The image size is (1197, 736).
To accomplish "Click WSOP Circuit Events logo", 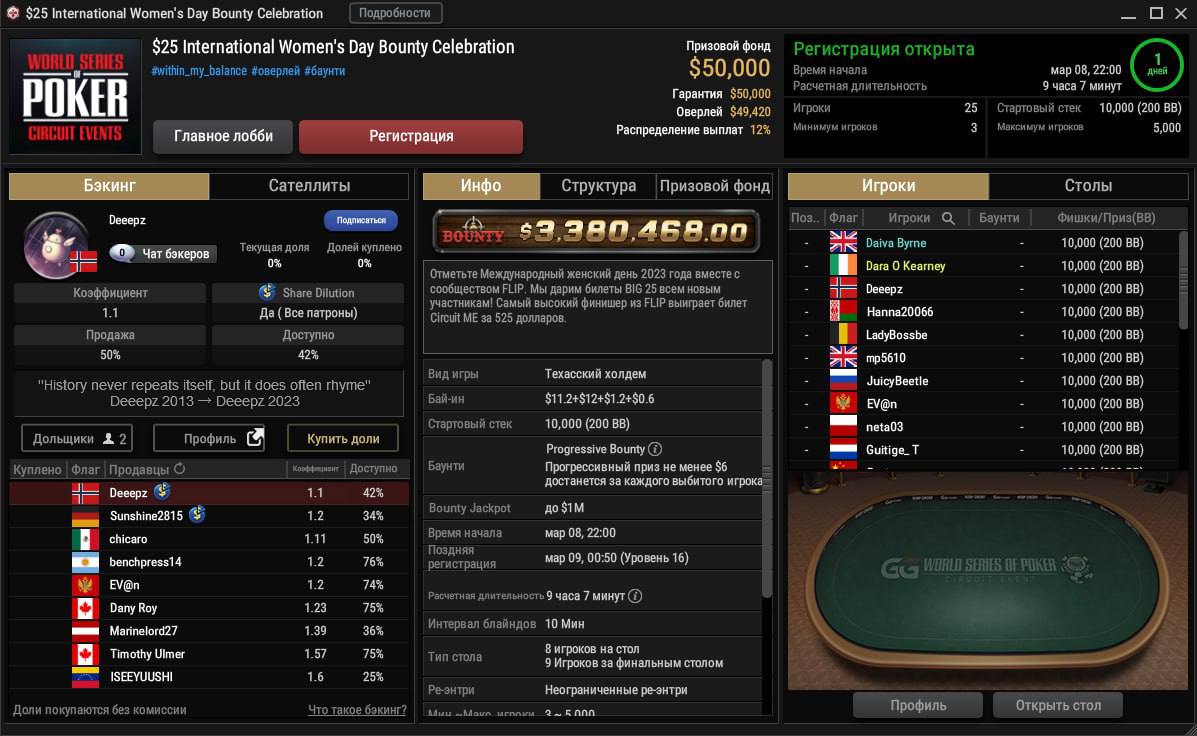I will click(x=75, y=97).
